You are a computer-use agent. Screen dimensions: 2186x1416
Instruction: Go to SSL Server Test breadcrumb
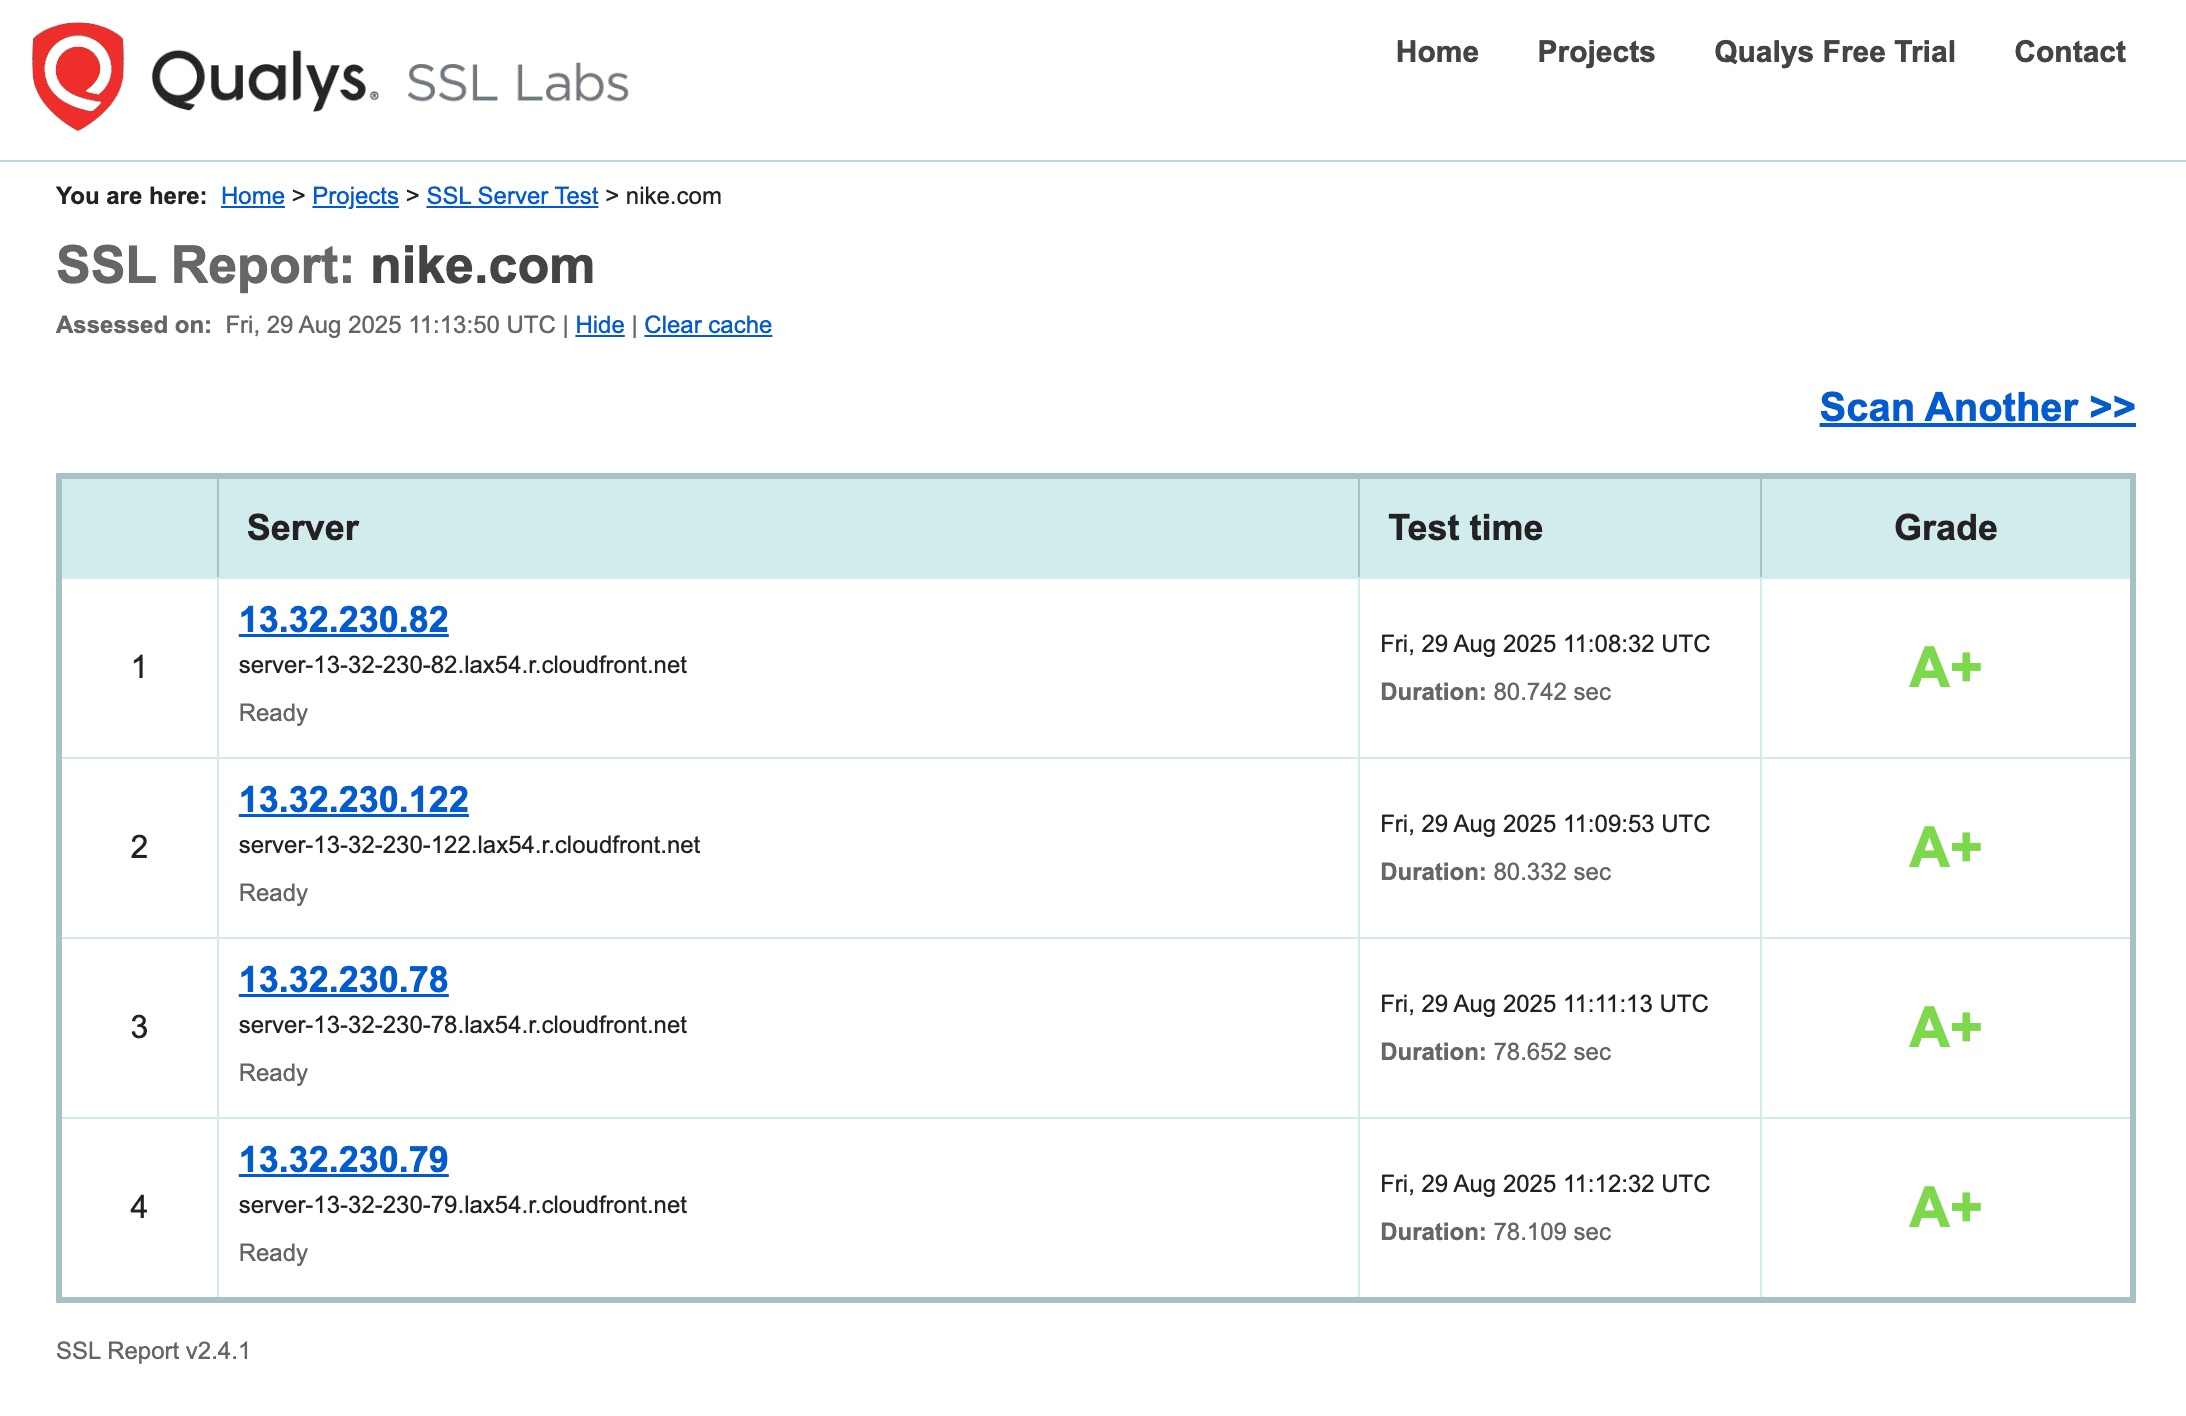click(x=512, y=196)
